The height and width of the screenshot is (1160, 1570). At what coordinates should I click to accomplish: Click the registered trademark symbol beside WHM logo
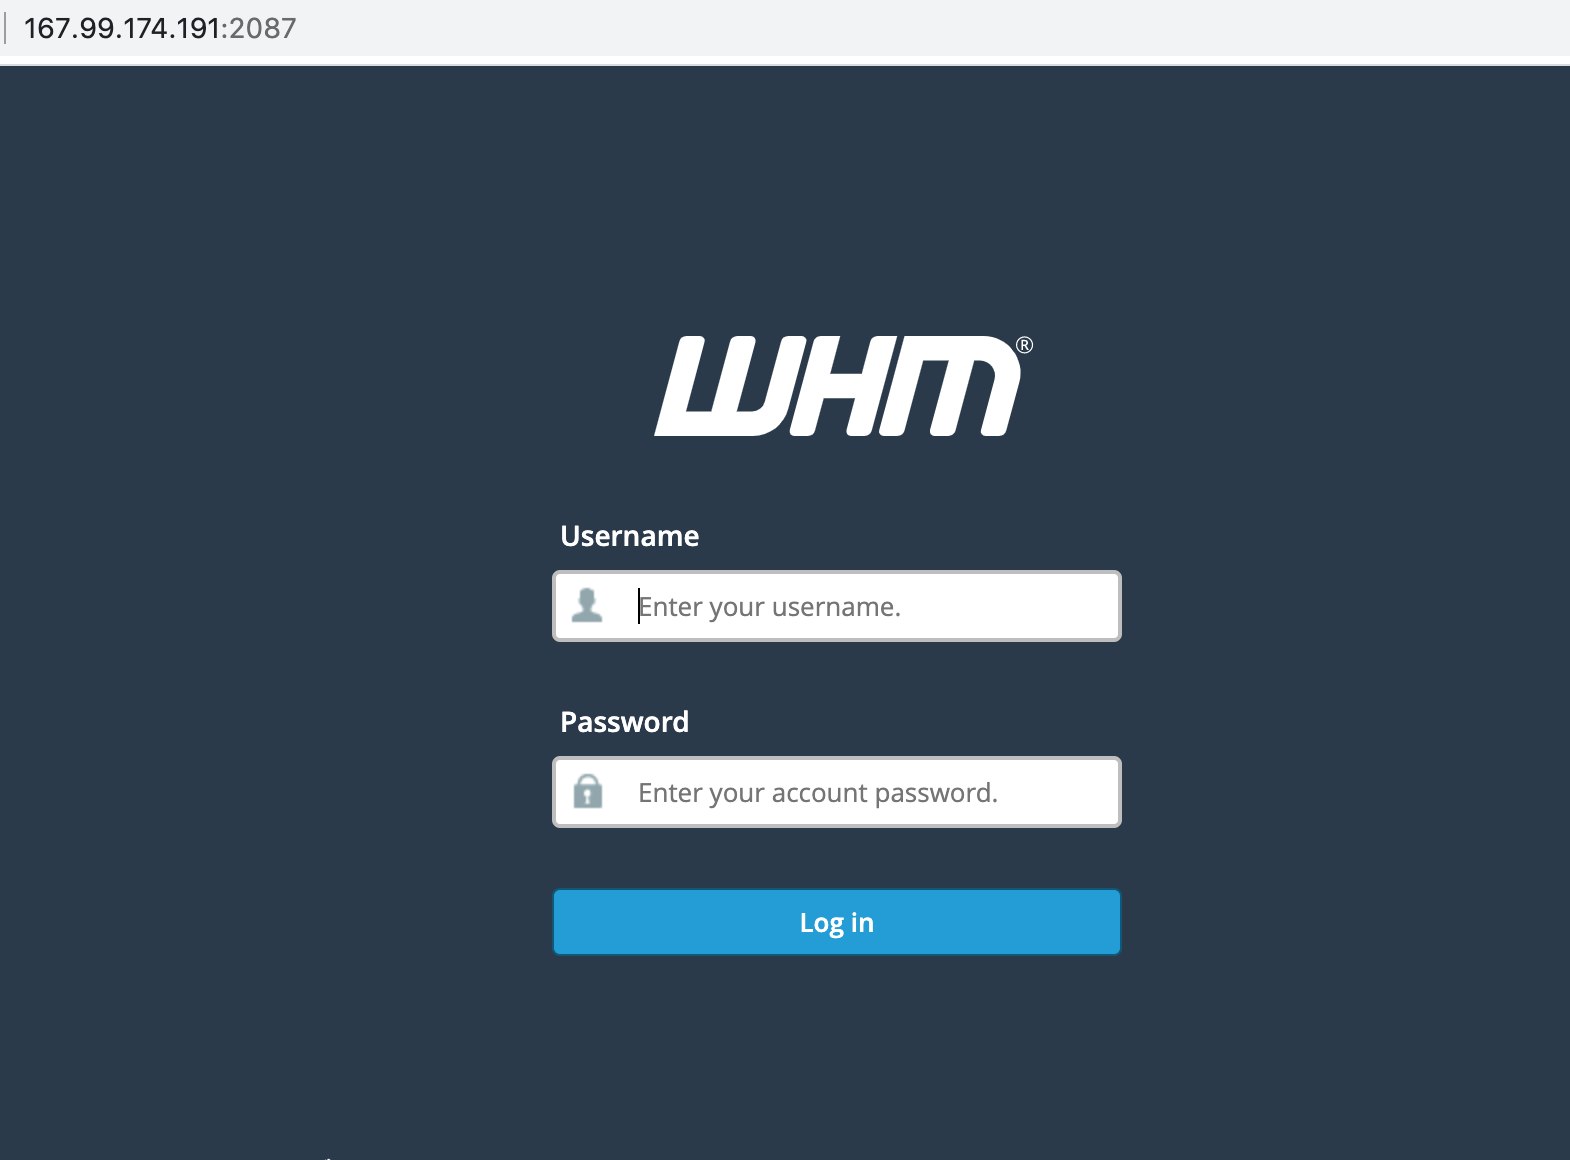(x=1024, y=345)
